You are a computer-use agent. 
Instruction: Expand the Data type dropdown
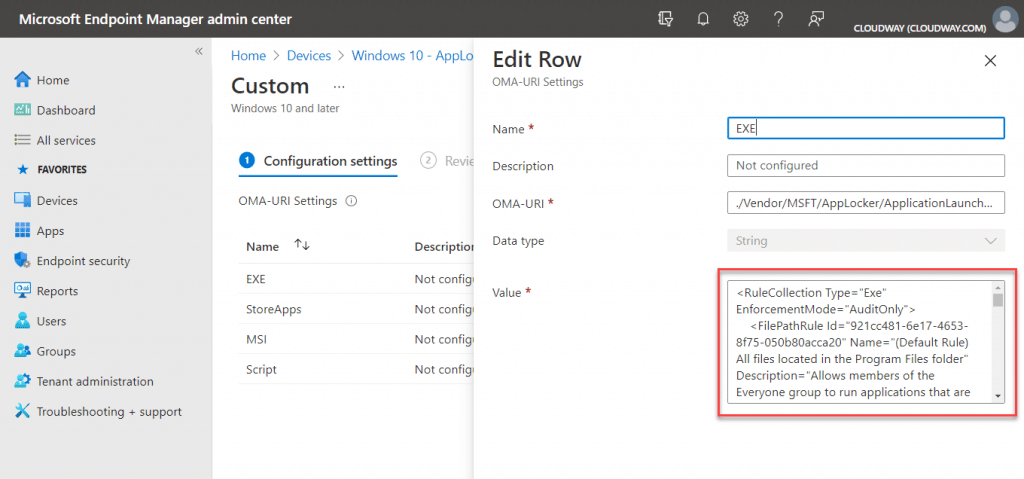pyautogui.click(x=865, y=240)
